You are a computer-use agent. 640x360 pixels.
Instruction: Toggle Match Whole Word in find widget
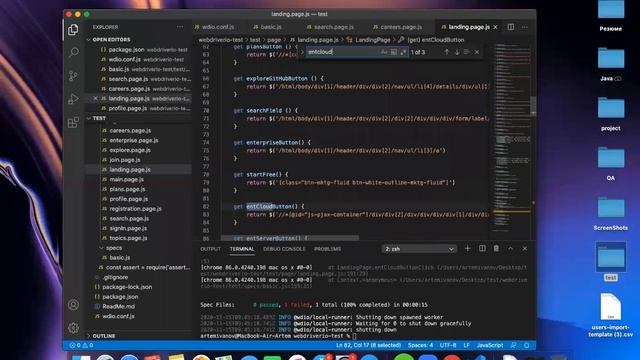pyautogui.click(x=393, y=52)
